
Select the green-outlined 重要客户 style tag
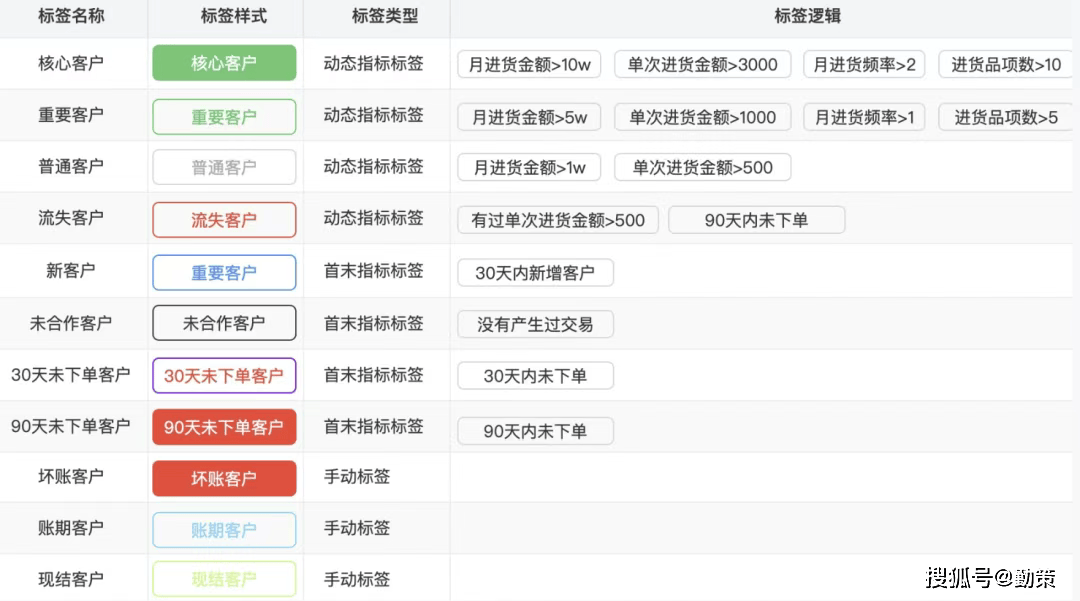point(224,117)
